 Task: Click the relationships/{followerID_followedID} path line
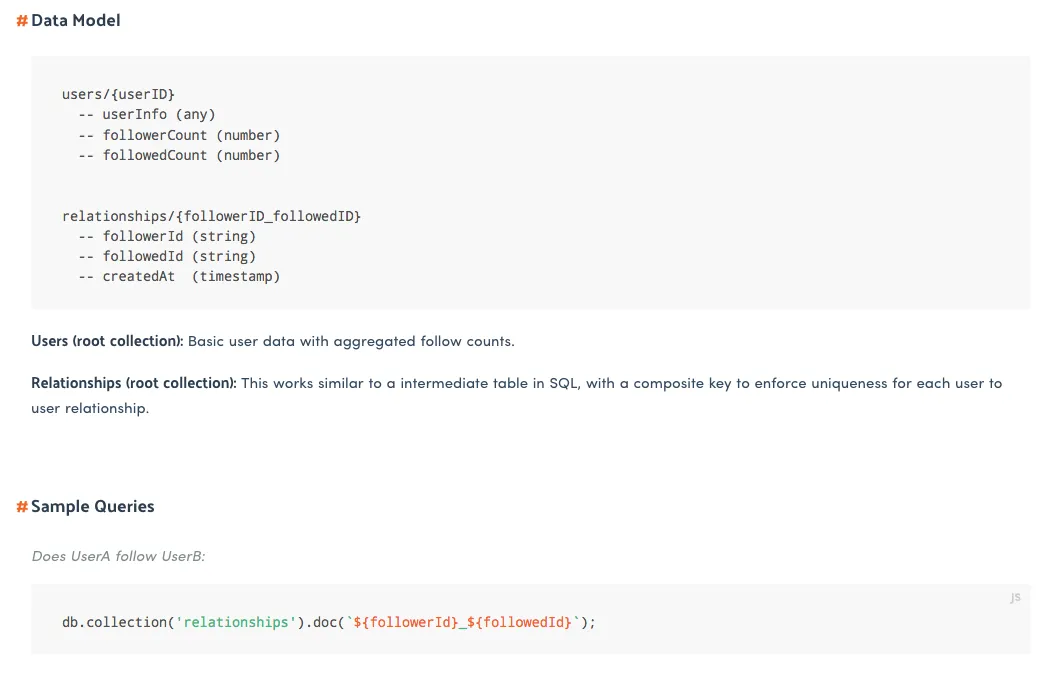click(211, 216)
